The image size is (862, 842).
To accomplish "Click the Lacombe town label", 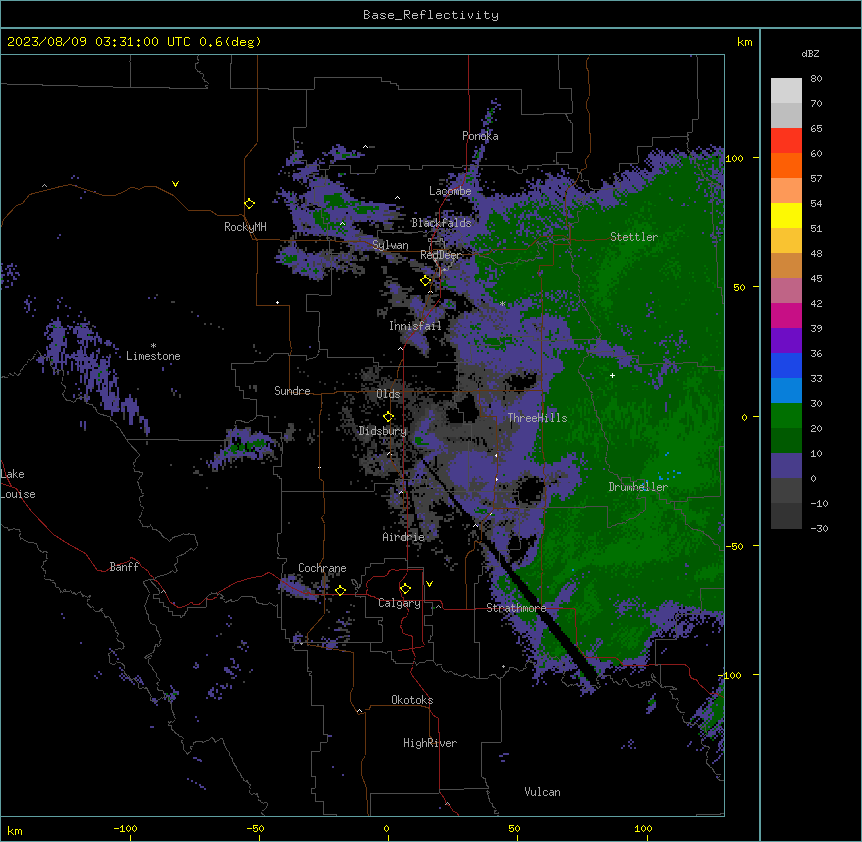I will pos(450,191).
